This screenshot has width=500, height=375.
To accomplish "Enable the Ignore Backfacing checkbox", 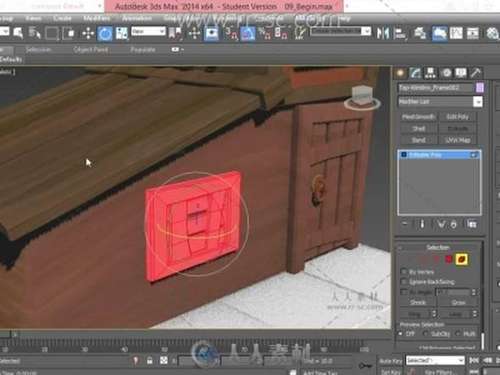I will tap(404, 282).
